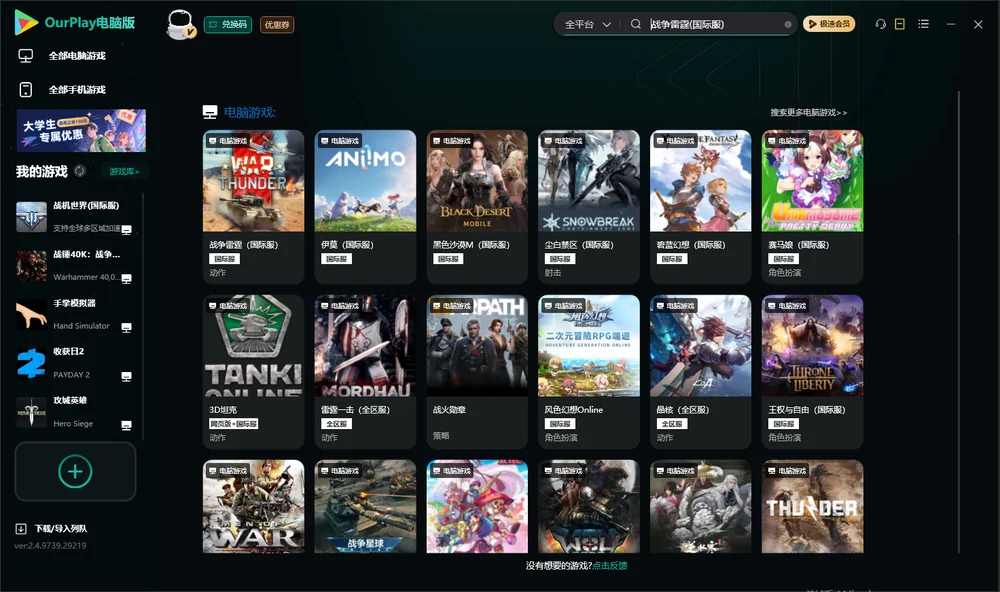The width and height of the screenshot is (1000, 592).
Task: Click 全区服 tag under 雷霆一击
Action: click(x=336, y=424)
